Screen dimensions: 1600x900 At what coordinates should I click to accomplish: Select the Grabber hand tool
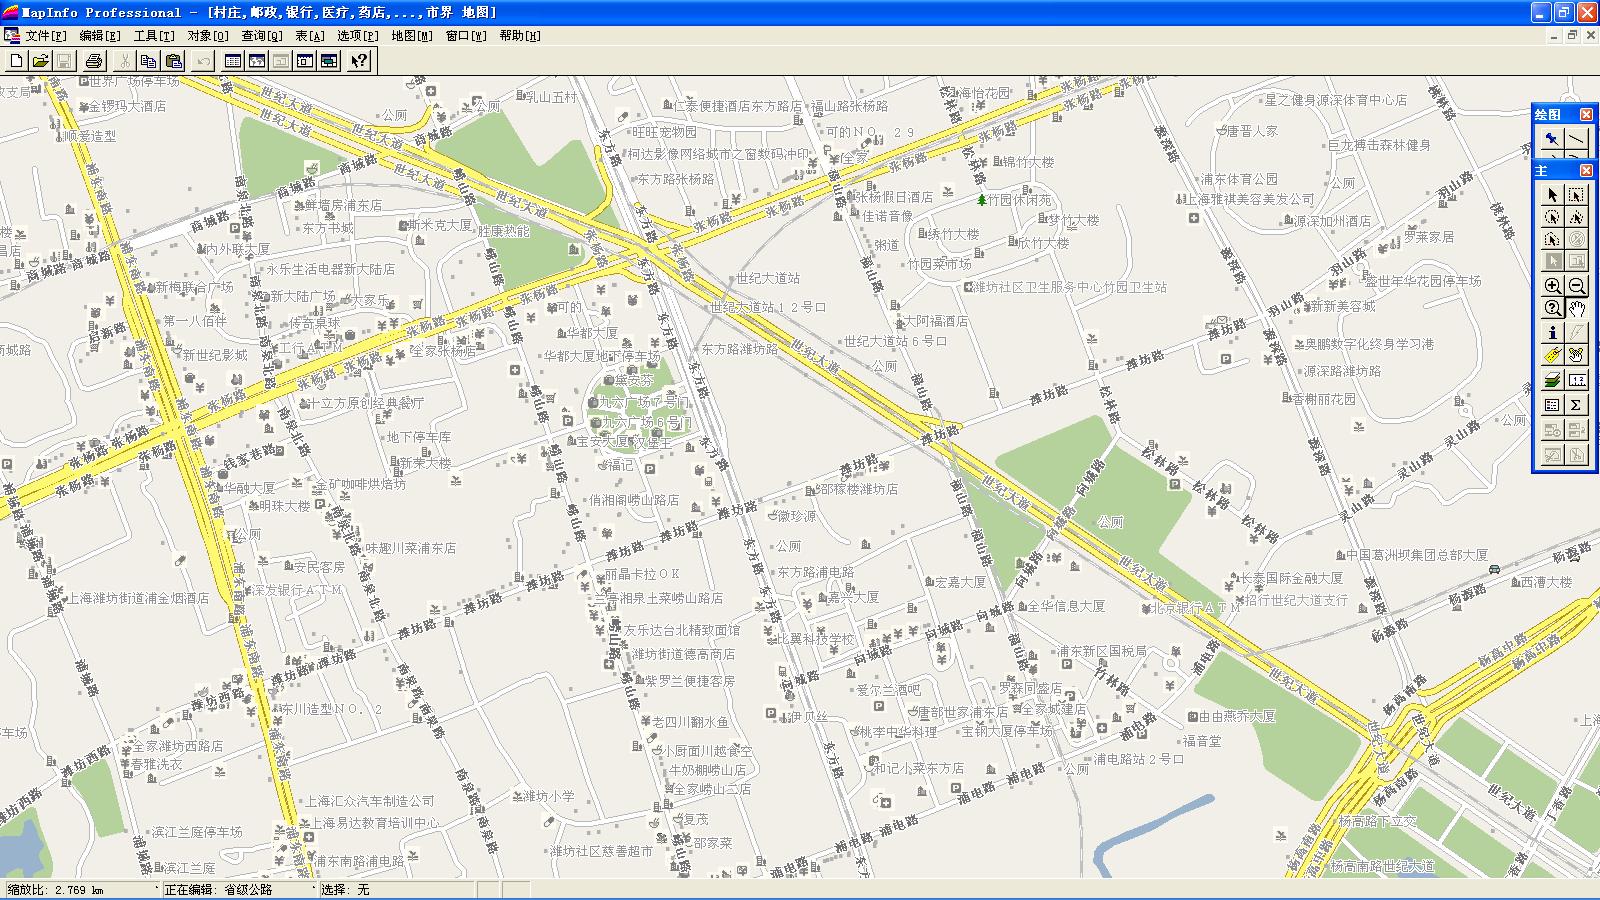(1576, 308)
